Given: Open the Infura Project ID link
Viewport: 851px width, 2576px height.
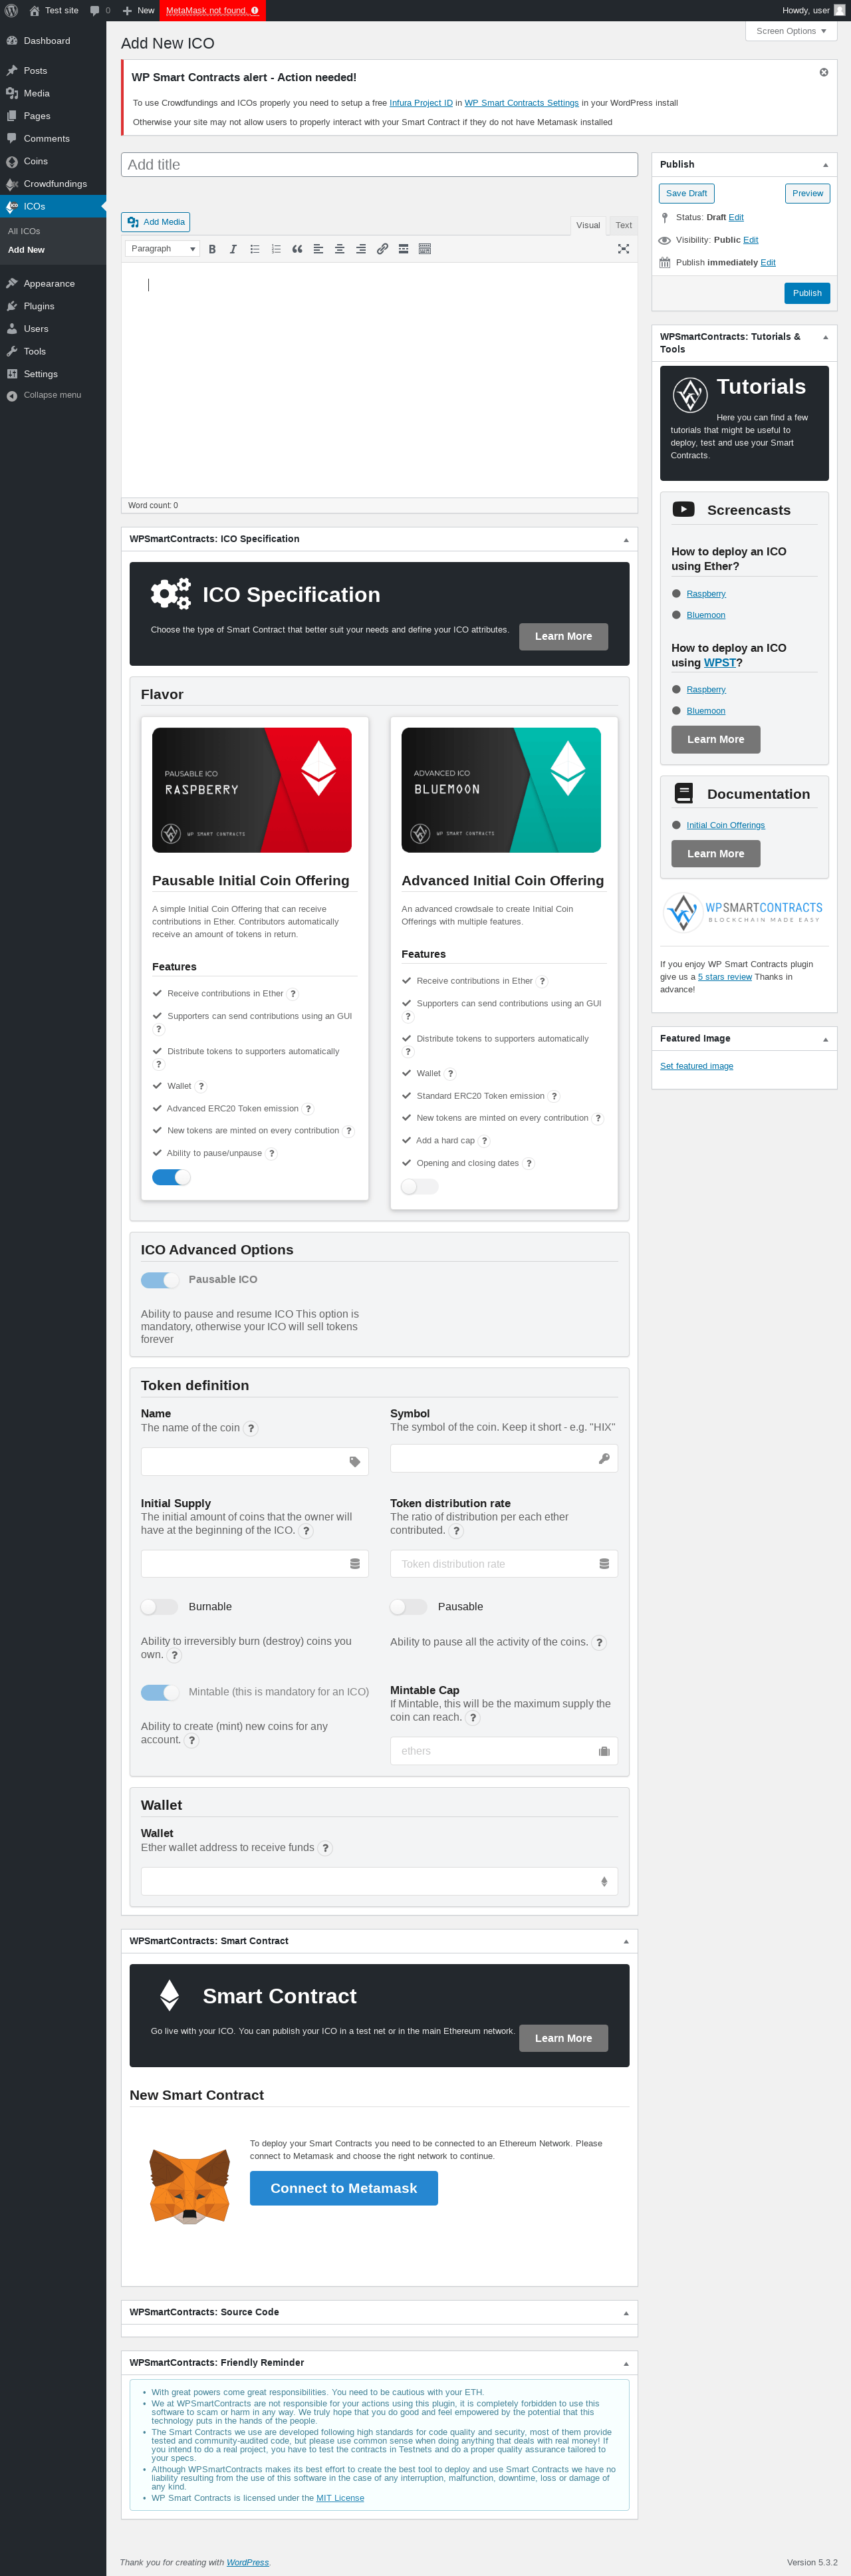Looking at the screenshot, I should (x=421, y=103).
